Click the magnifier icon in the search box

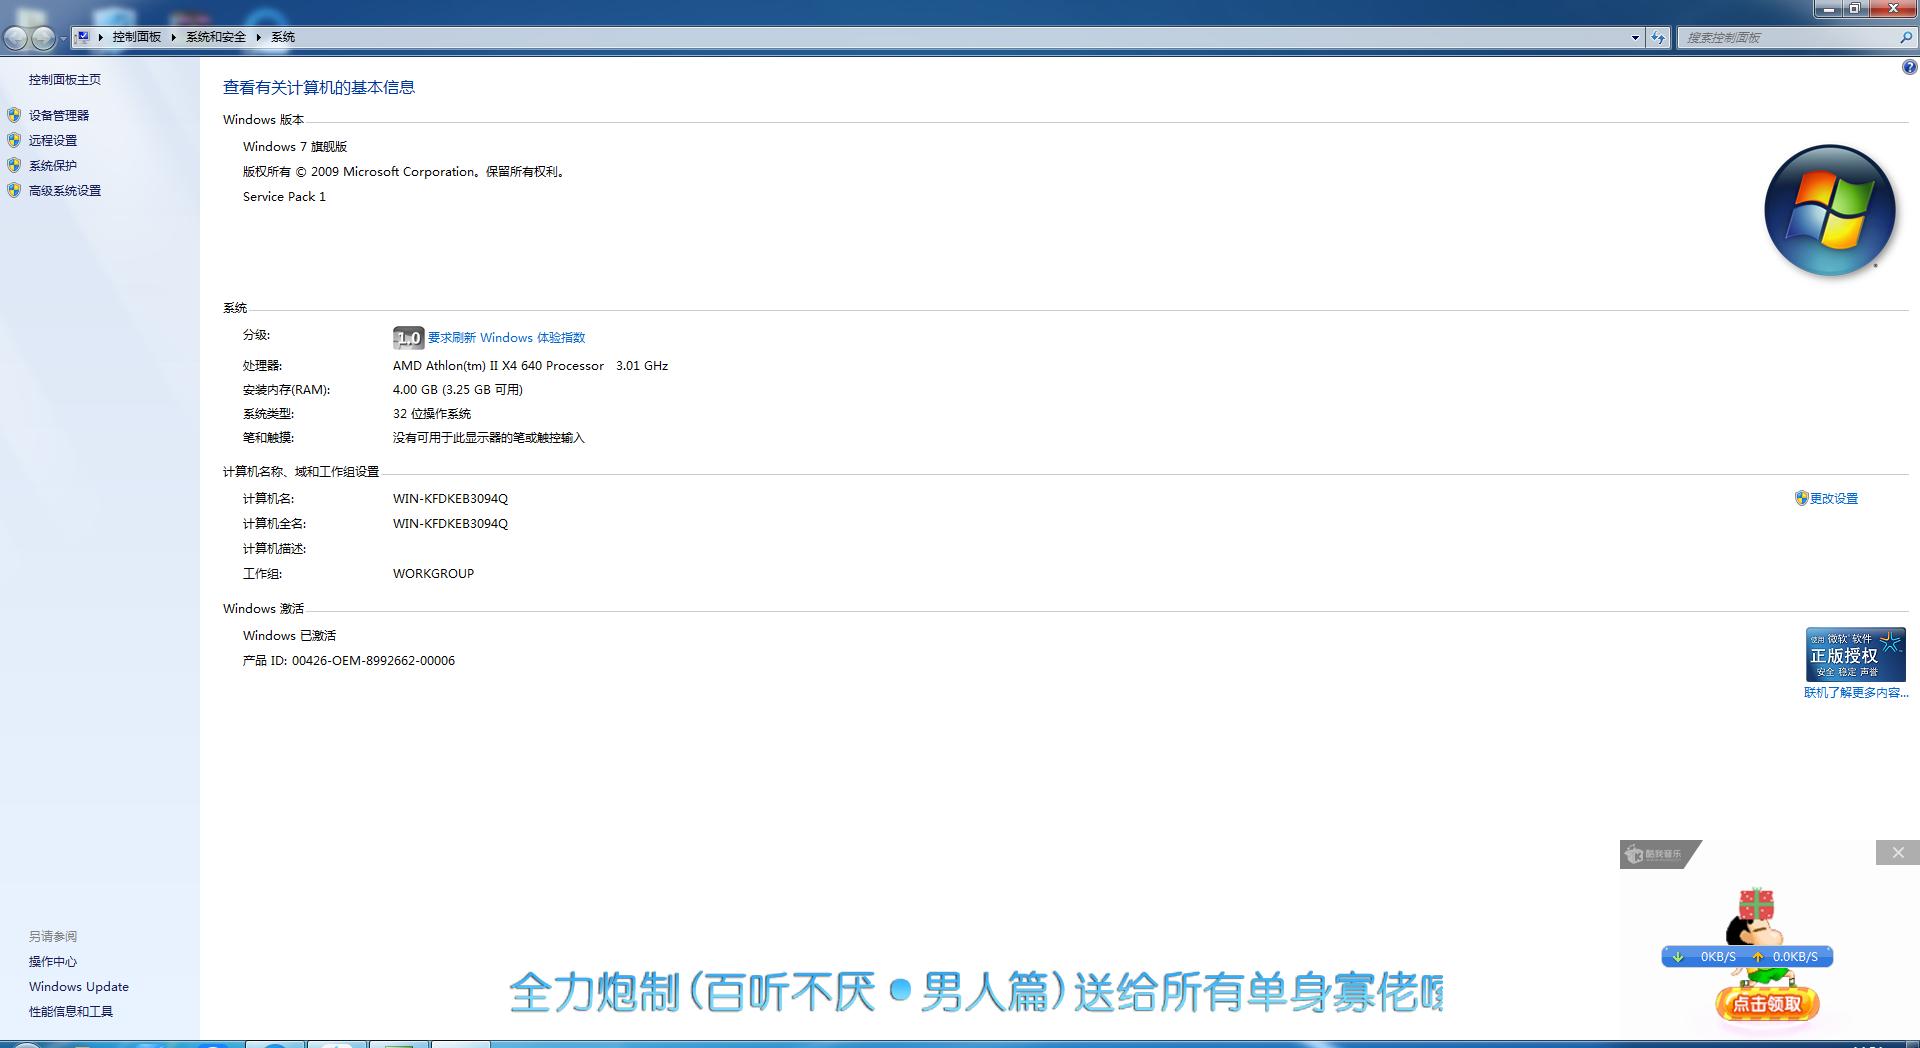coord(1905,37)
